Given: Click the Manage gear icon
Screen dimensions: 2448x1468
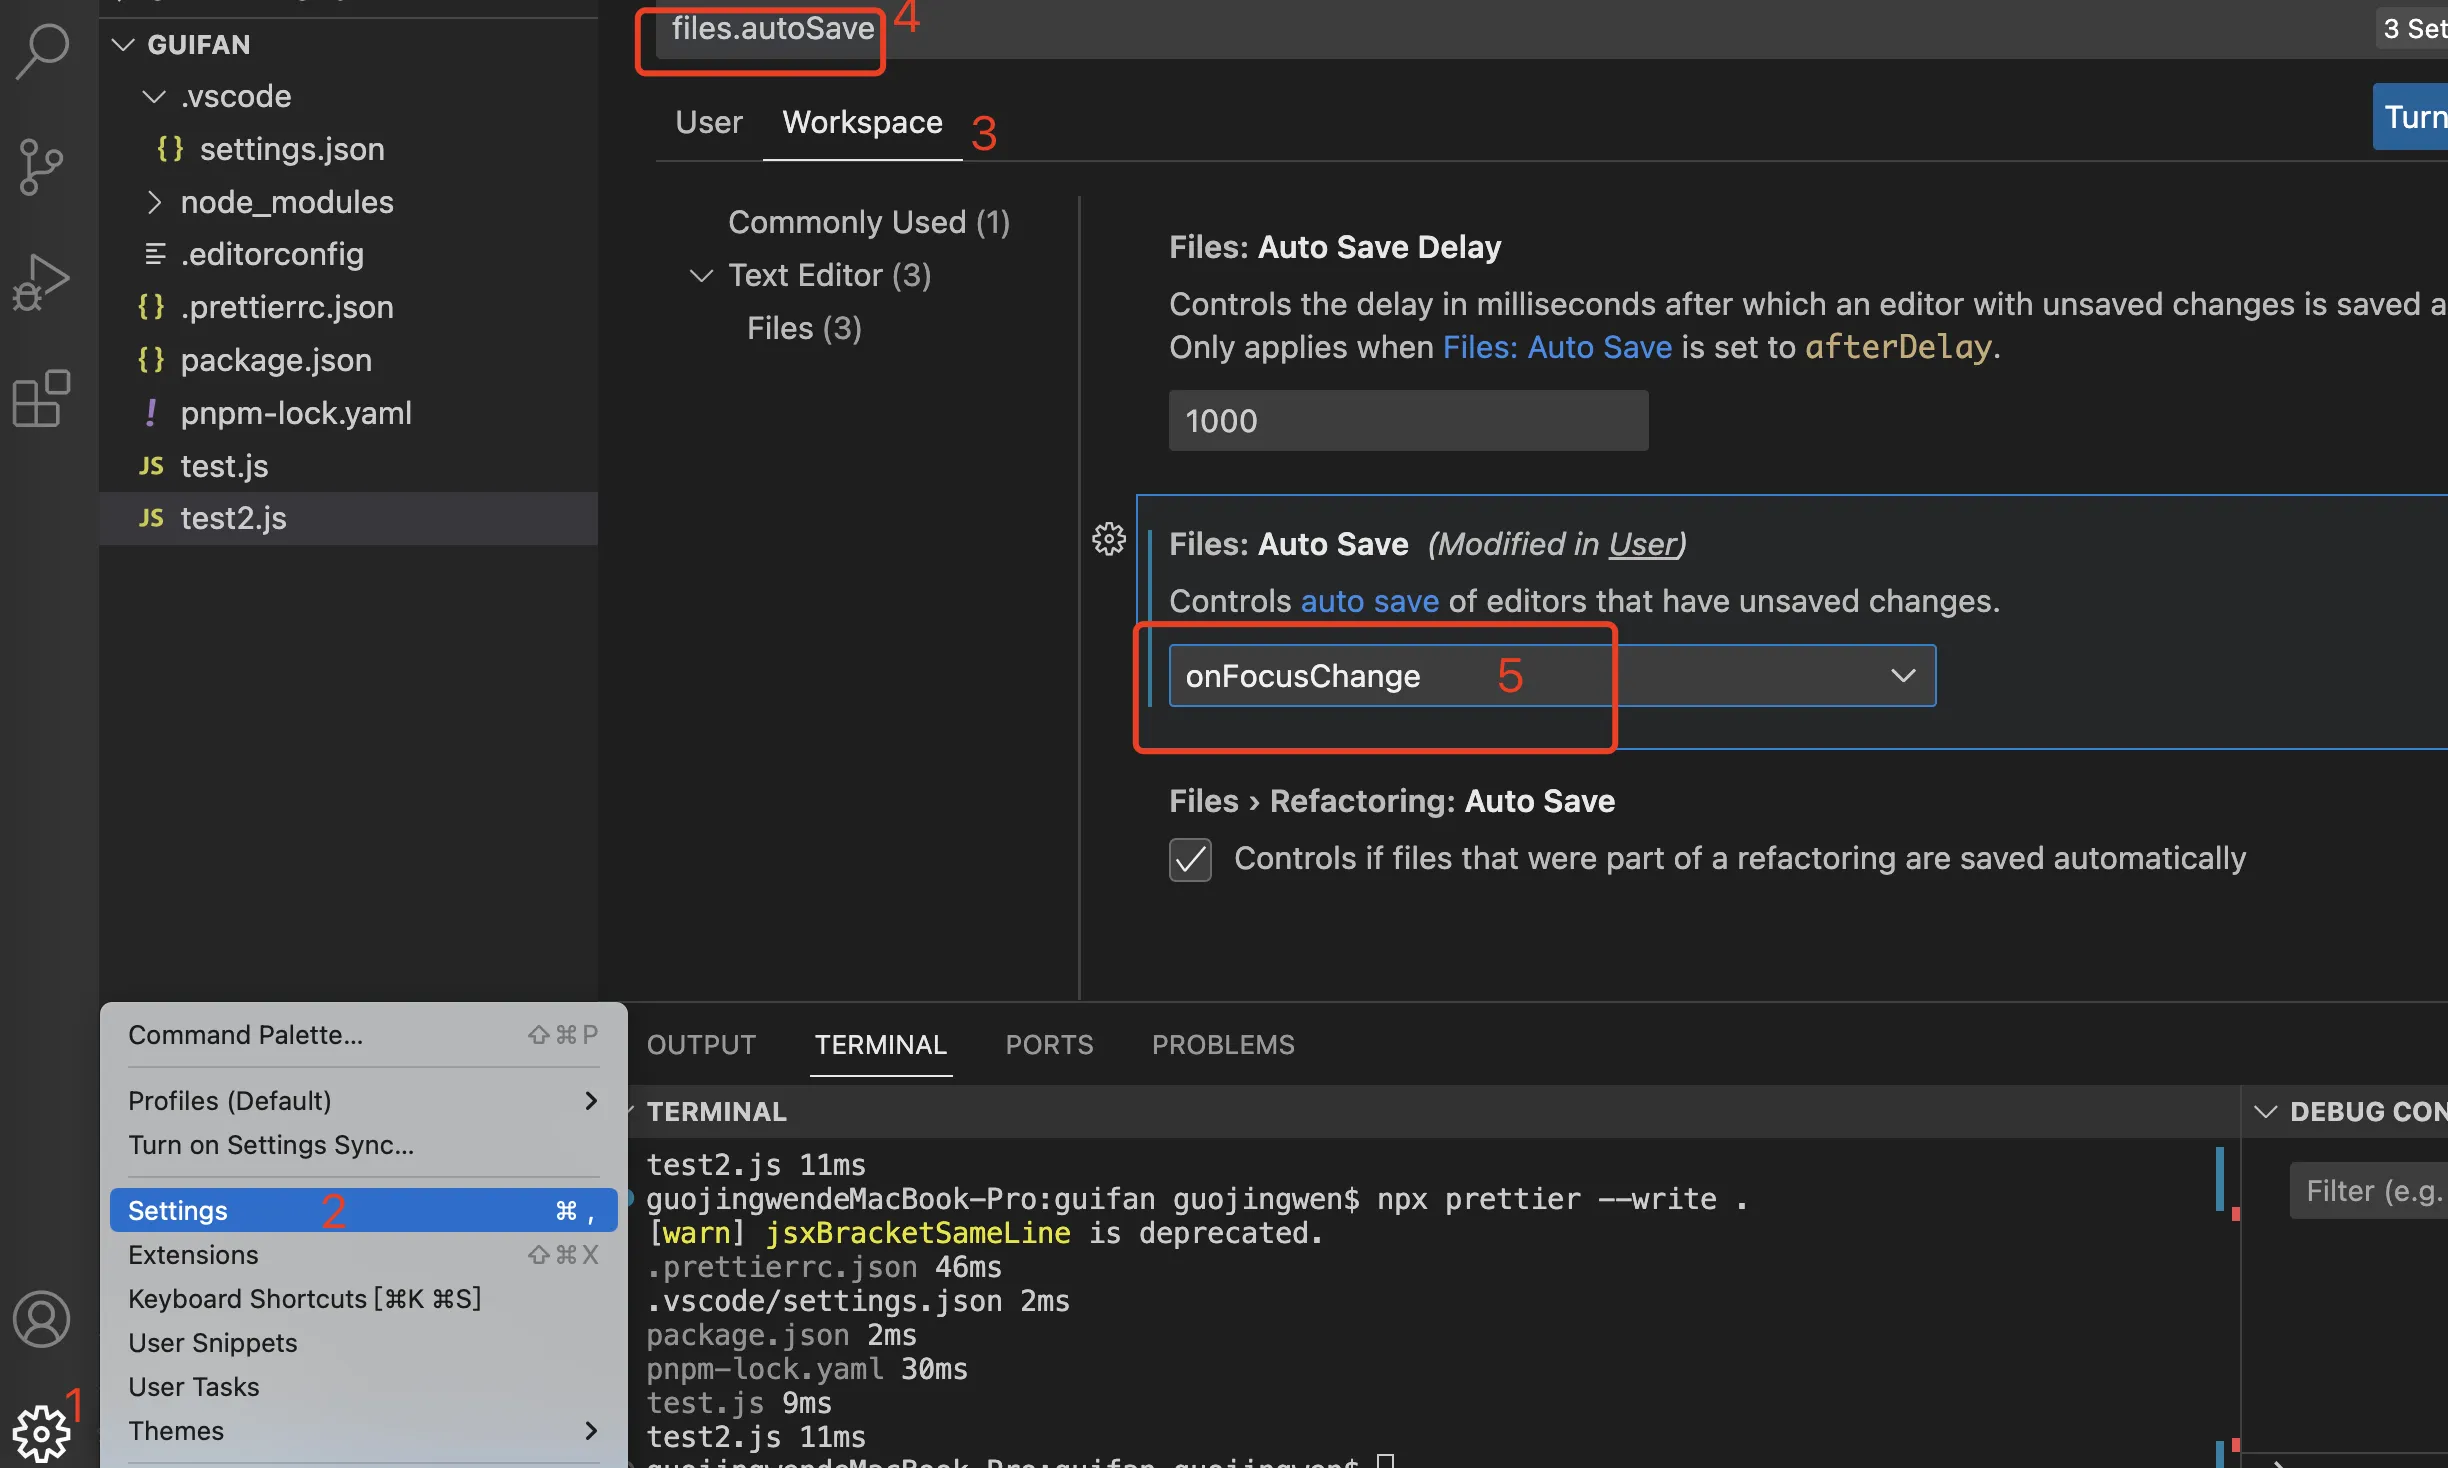Looking at the screenshot, I should pyautogui.click(x=41, y=1433).
